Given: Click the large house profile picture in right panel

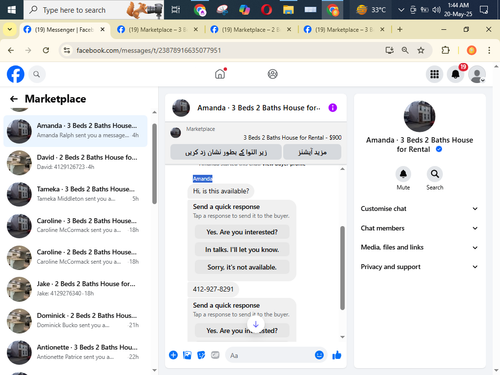Looking at the screenshot, I should (419, 116).
